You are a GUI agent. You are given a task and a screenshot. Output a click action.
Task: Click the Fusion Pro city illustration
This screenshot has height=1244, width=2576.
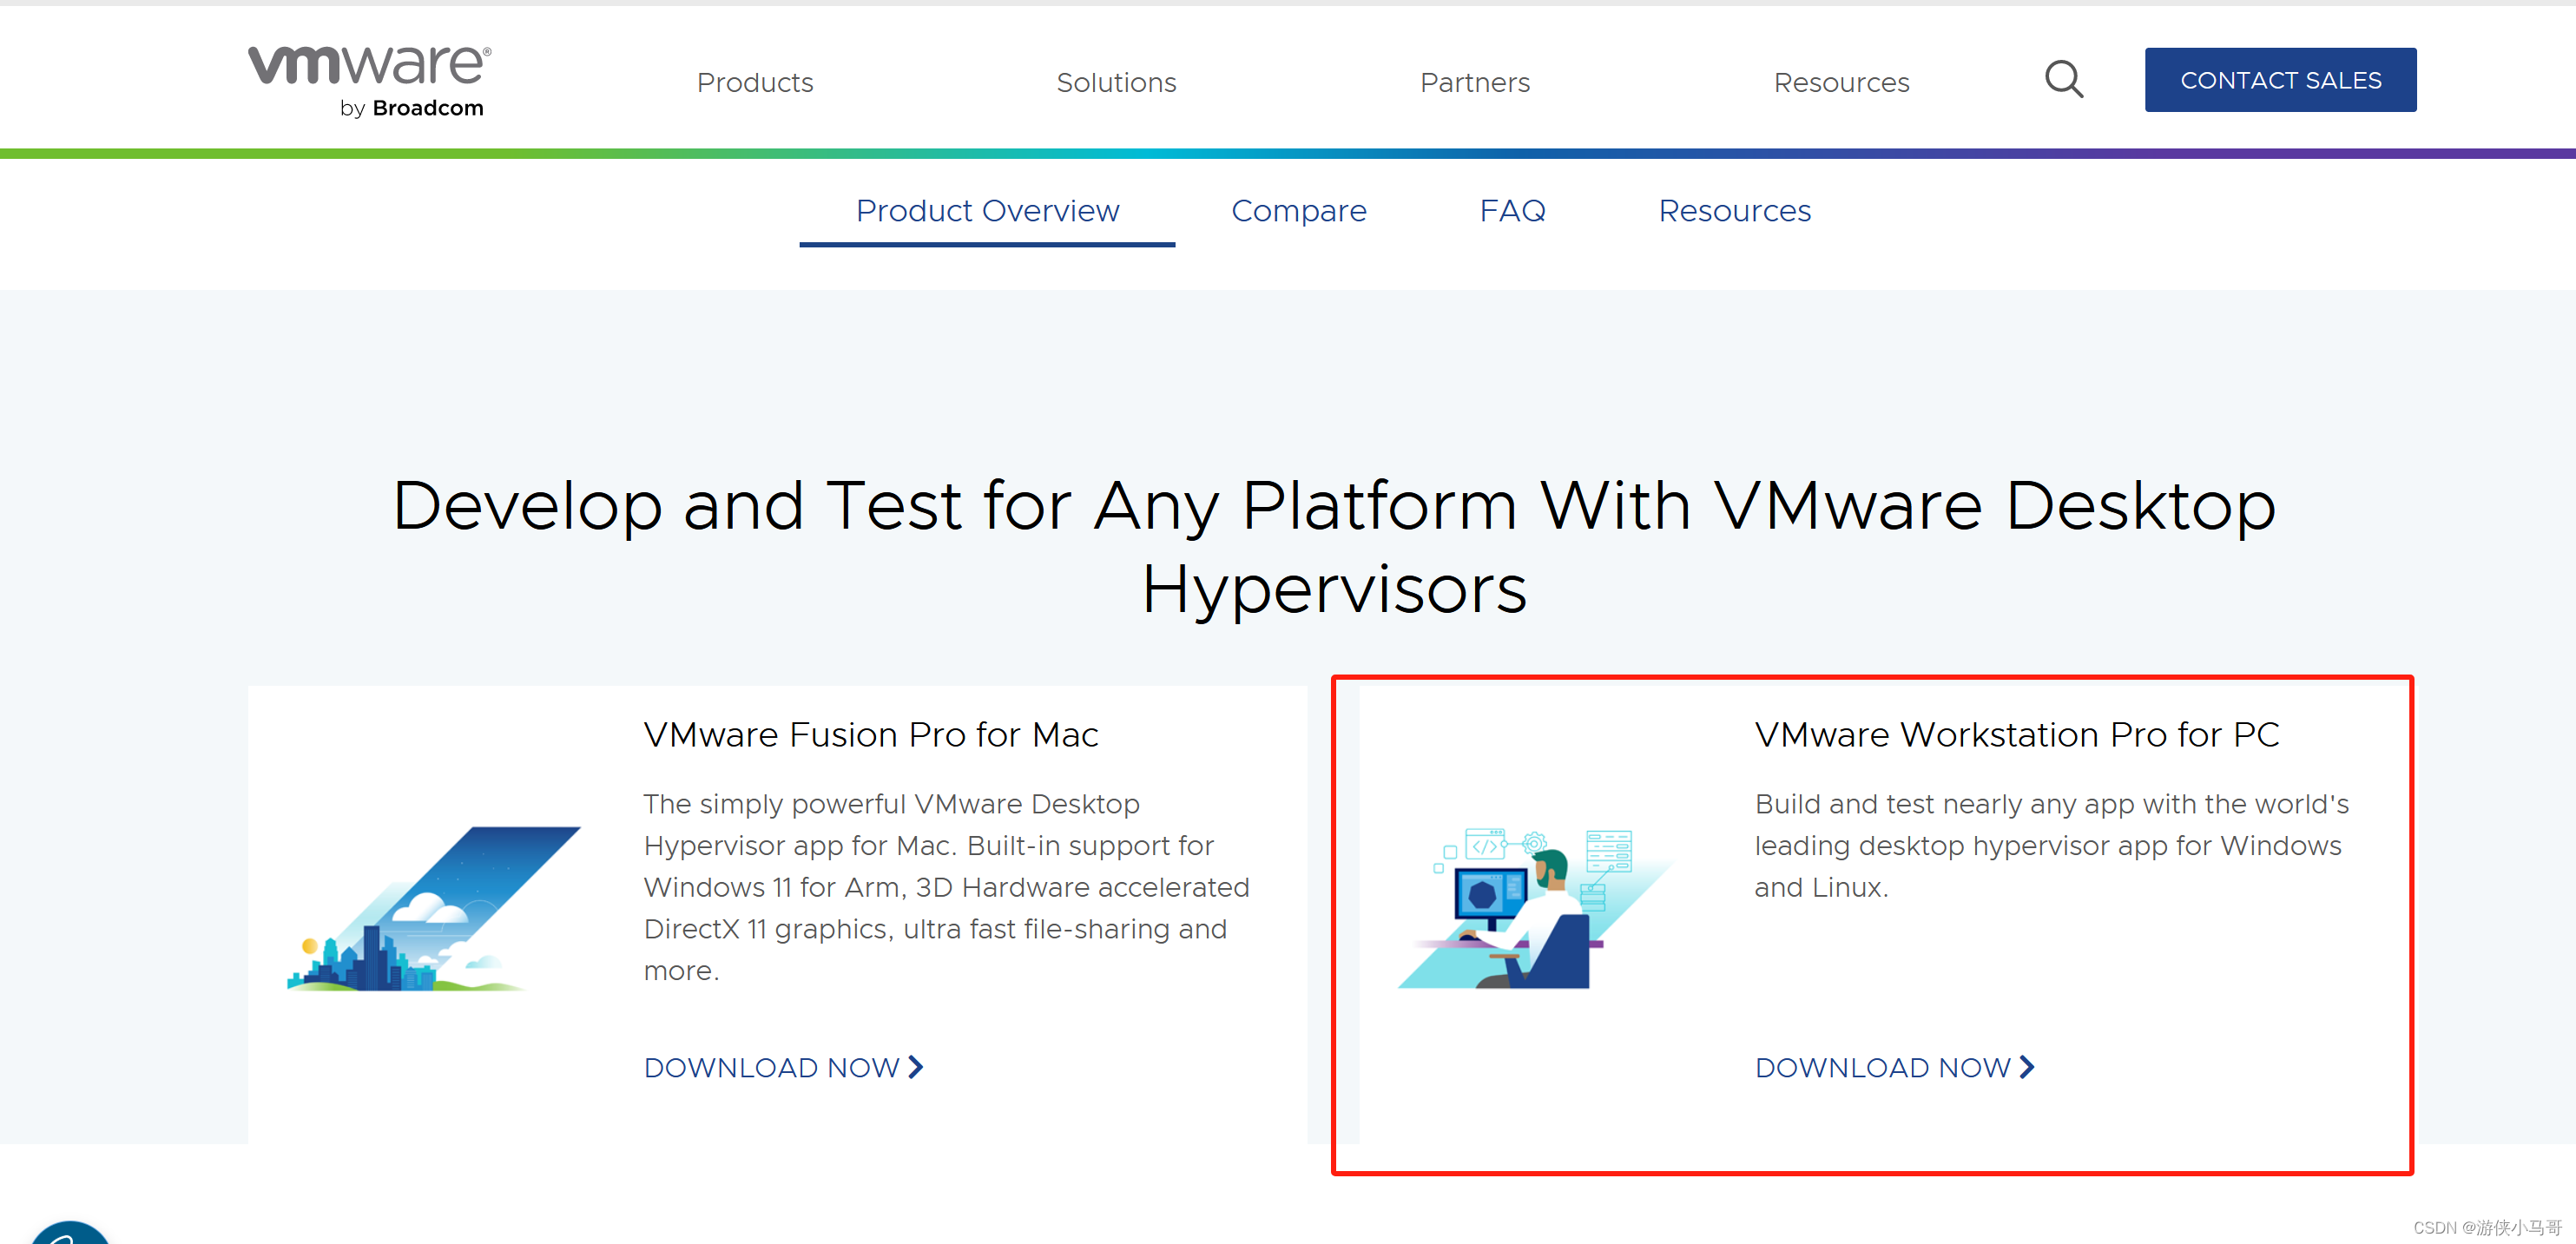[434, 908]
